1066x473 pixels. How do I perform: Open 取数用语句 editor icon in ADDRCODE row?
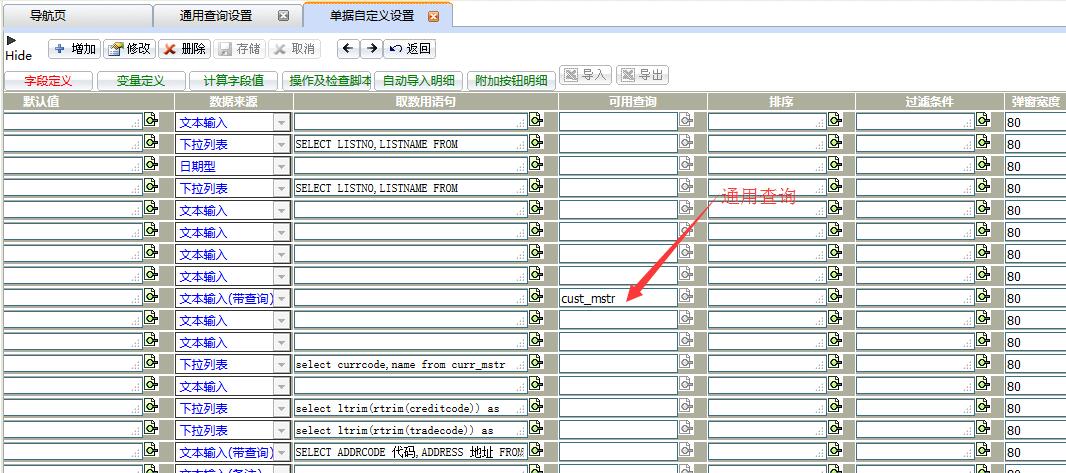pyautogui.click(x=536, y=449)
